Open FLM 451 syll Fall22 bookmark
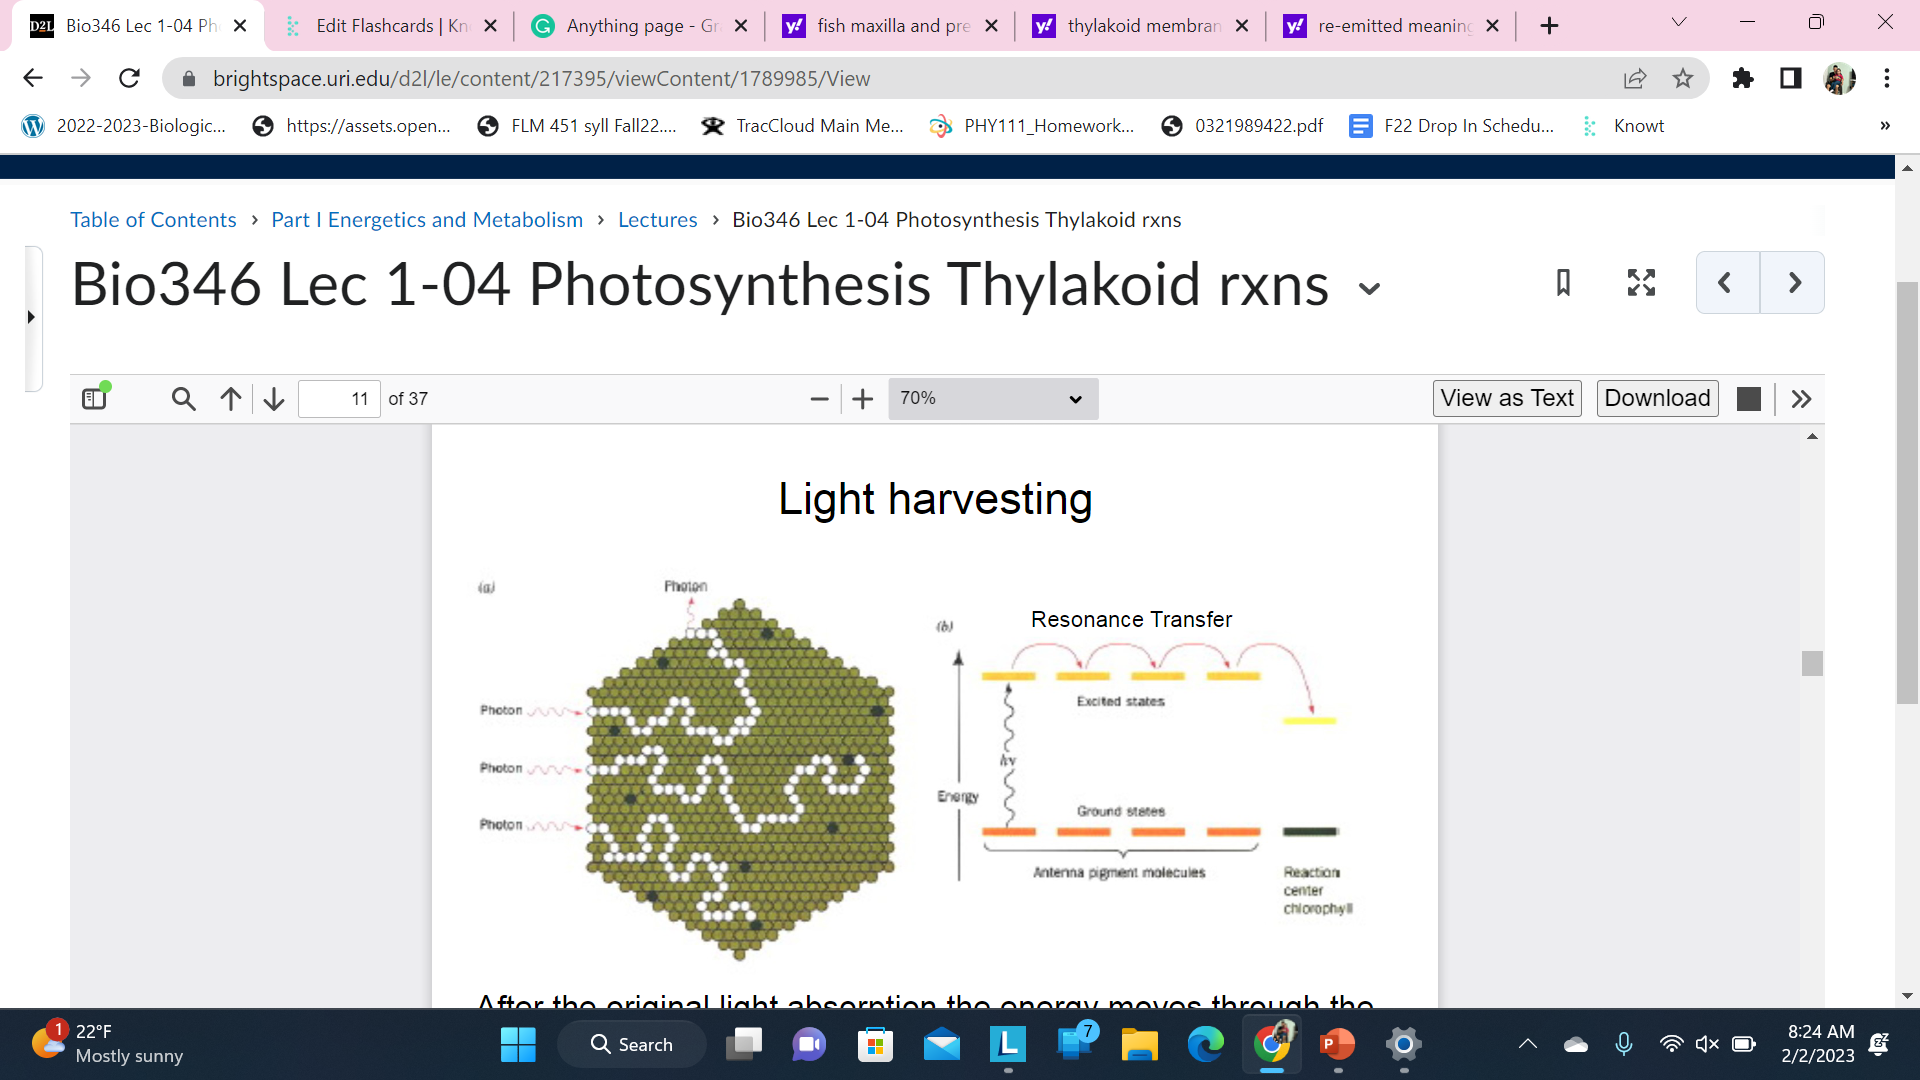The image size is (1920, 1080). tap(577, 126)
